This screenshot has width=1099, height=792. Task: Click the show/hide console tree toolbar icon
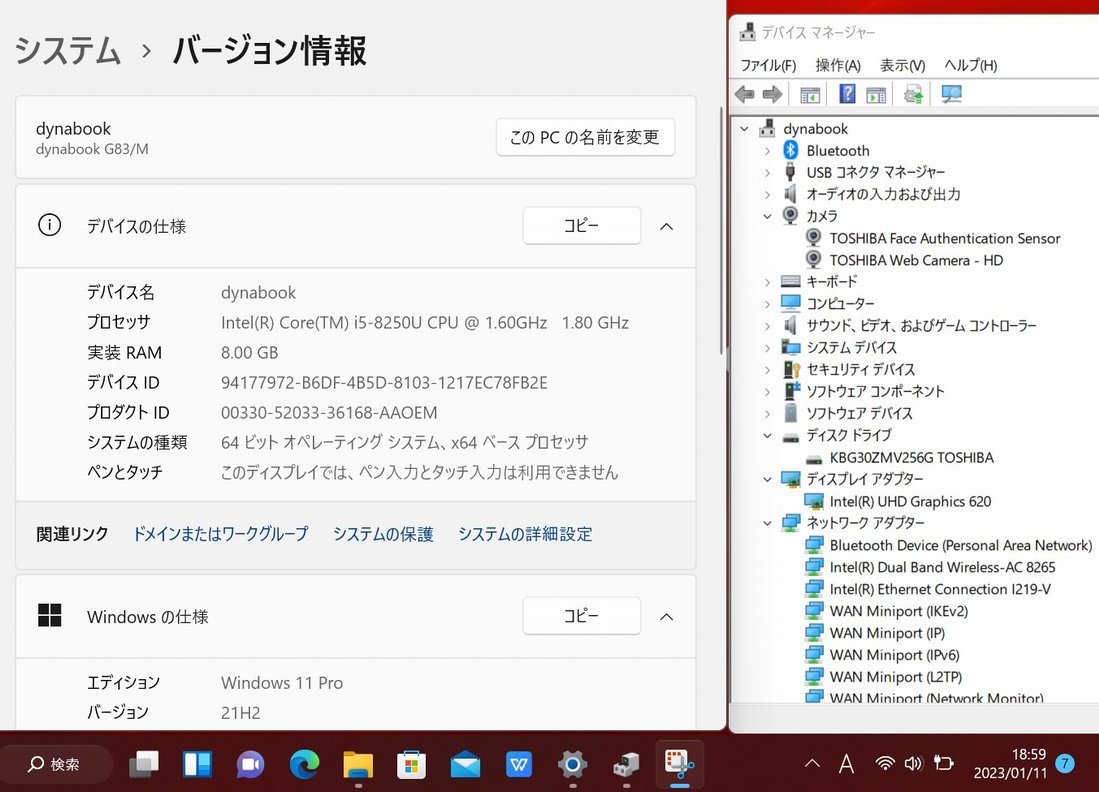(x=810, y=94)
